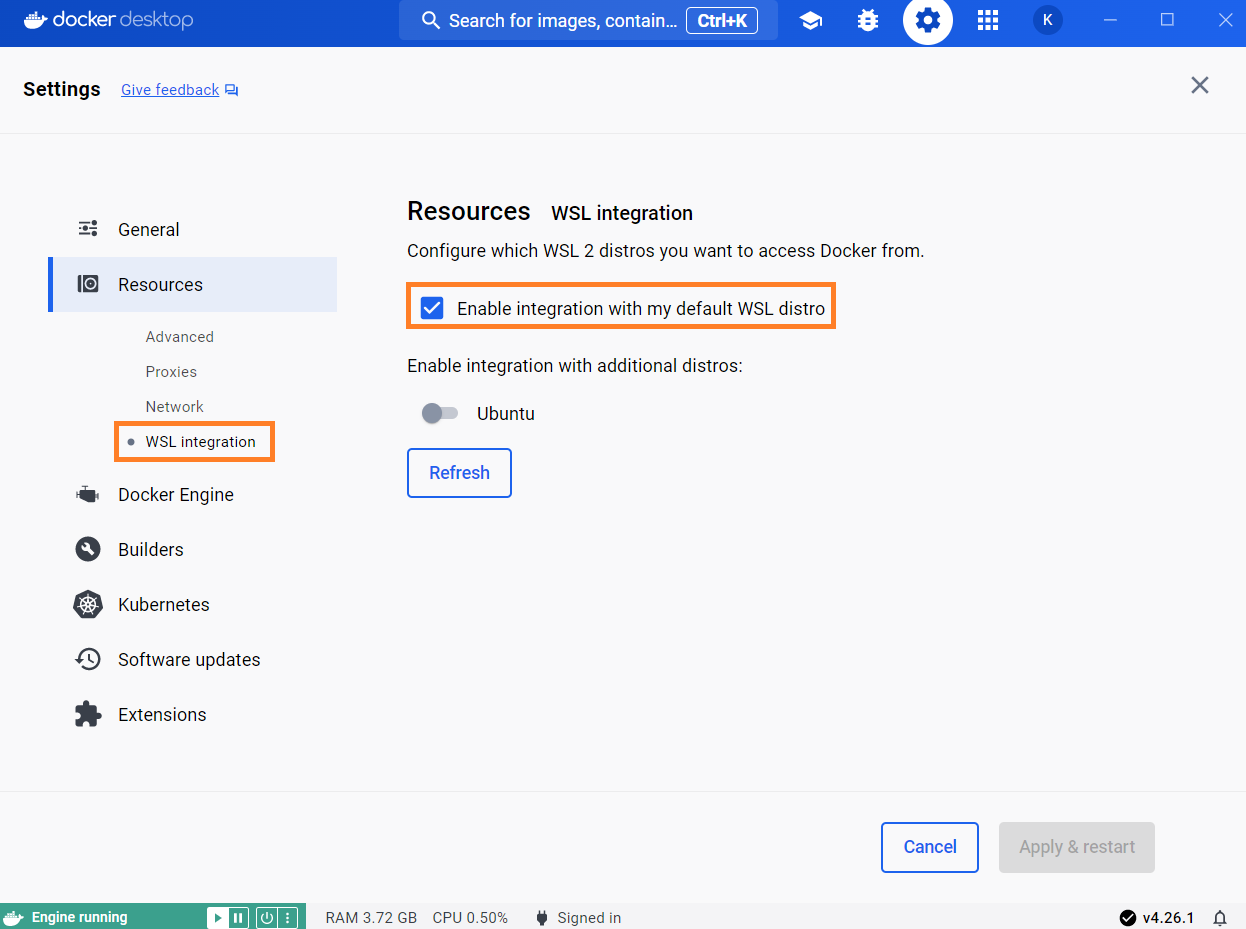This screenshot has height=929, width=1246.
Task: Open engine more options vertical dots
Action: [287, 917]
